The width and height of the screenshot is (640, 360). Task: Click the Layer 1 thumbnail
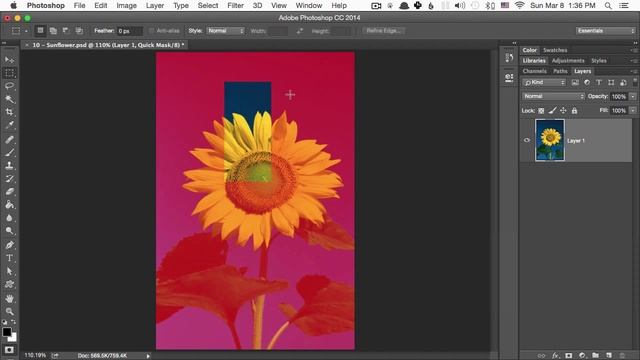click(x=550, y=140)
